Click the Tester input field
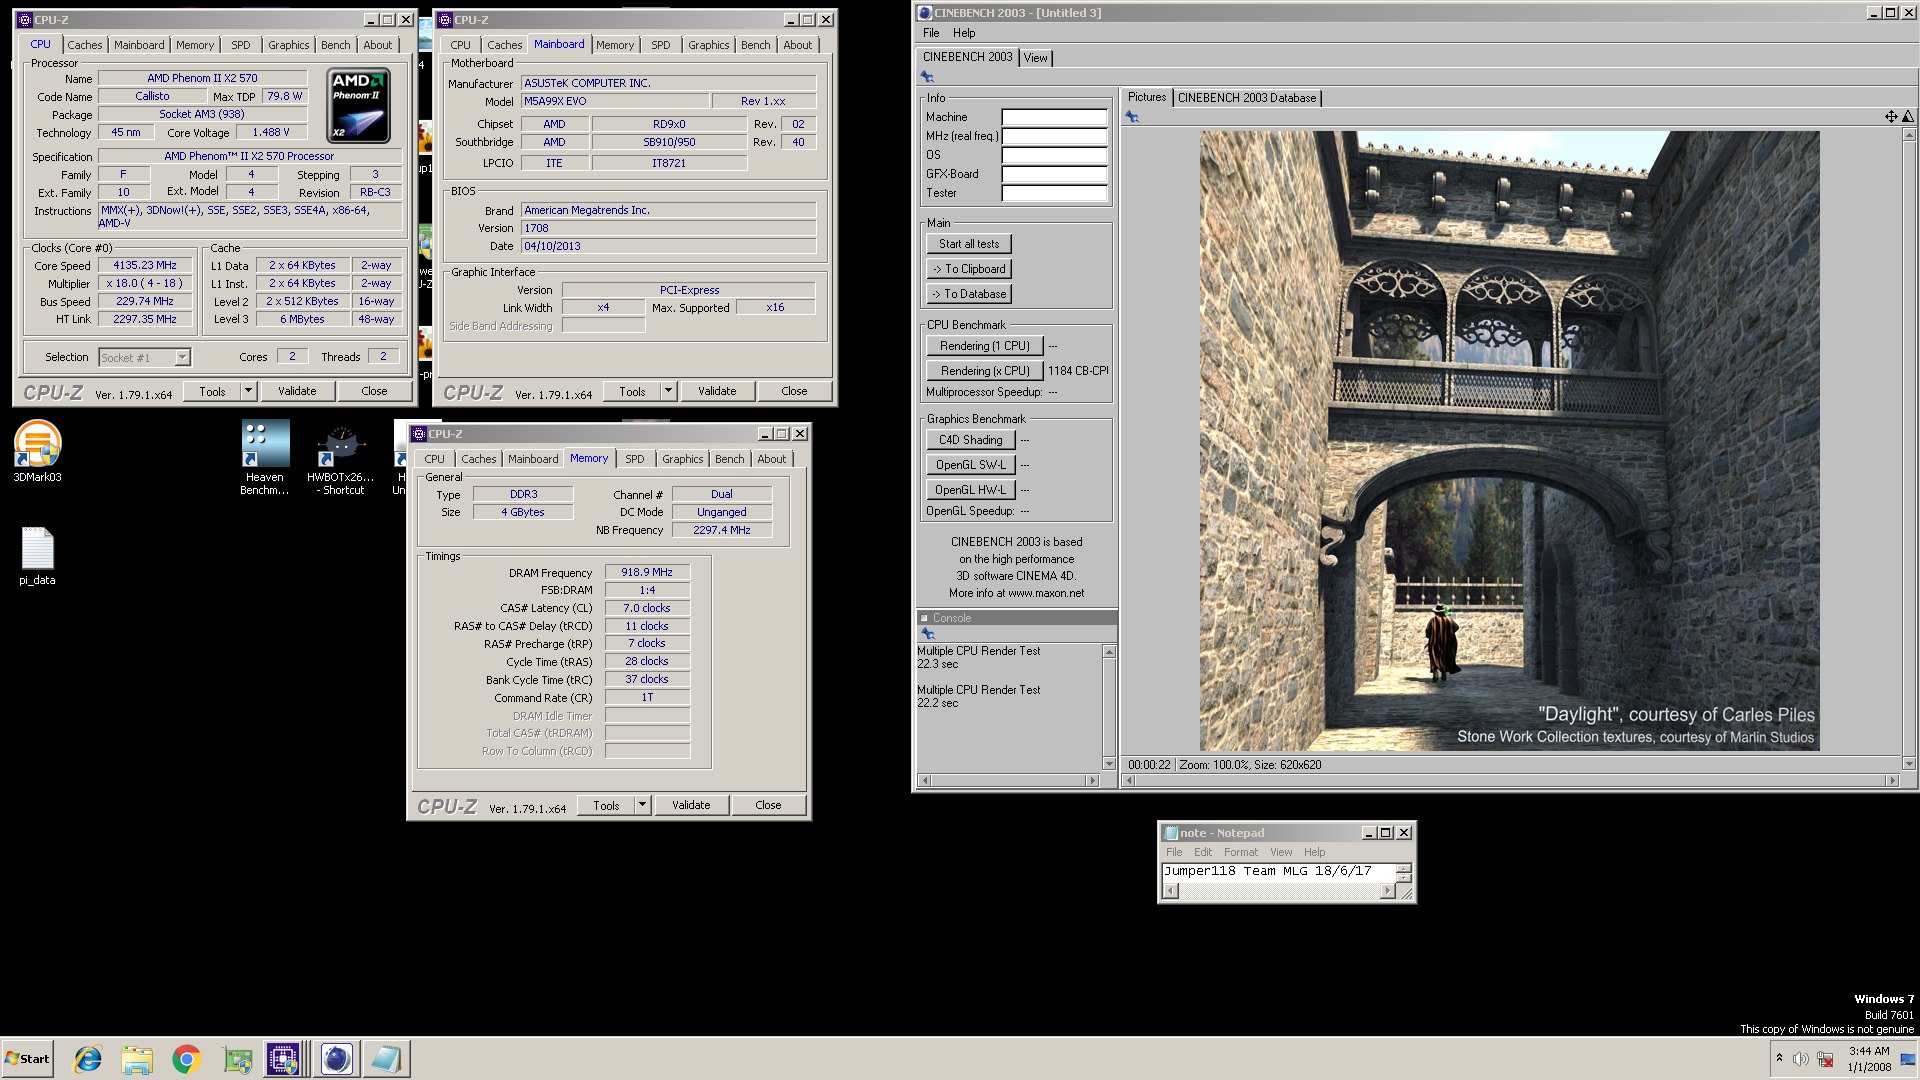The width and height of the screenshot is (1920, 1080). tap(1054, 193)
